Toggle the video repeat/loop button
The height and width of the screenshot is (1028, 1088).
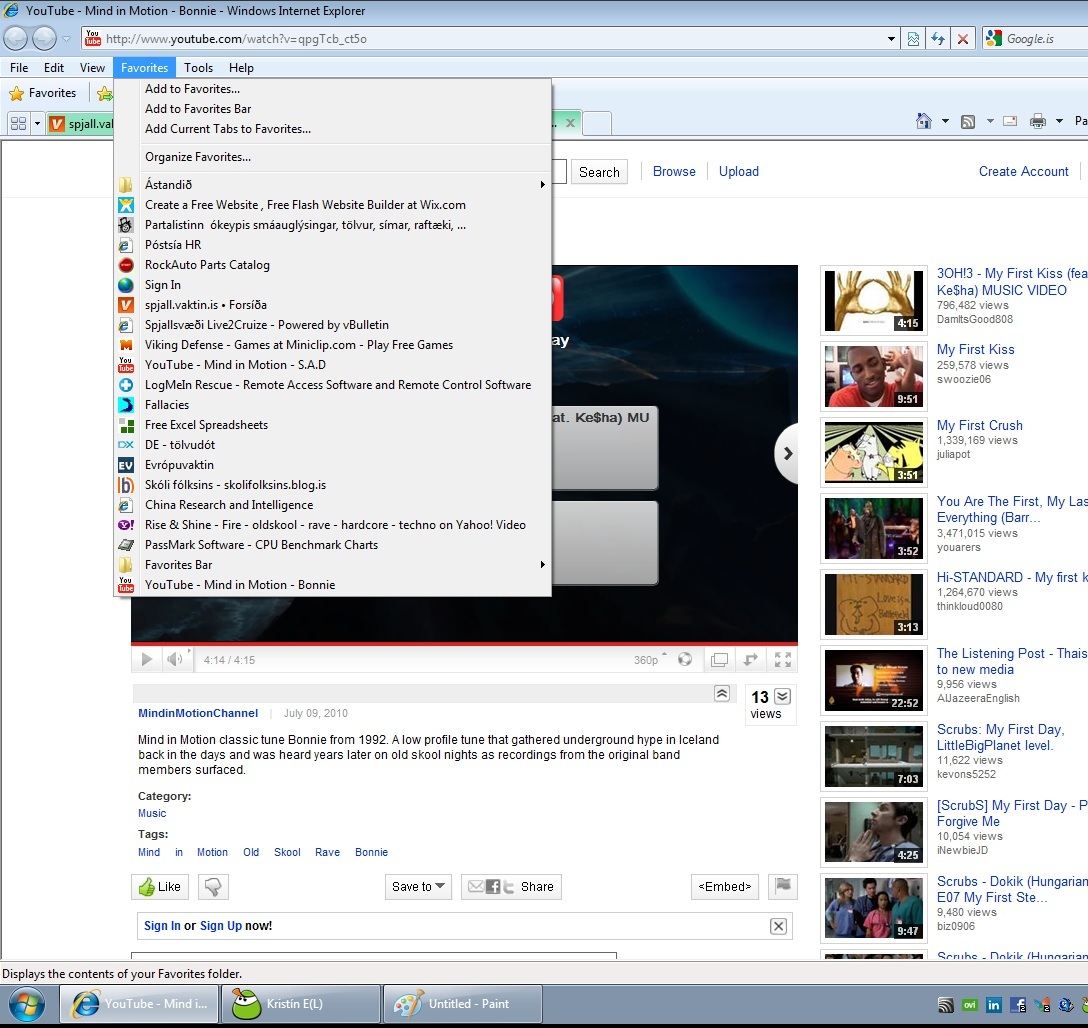(750, 660)
